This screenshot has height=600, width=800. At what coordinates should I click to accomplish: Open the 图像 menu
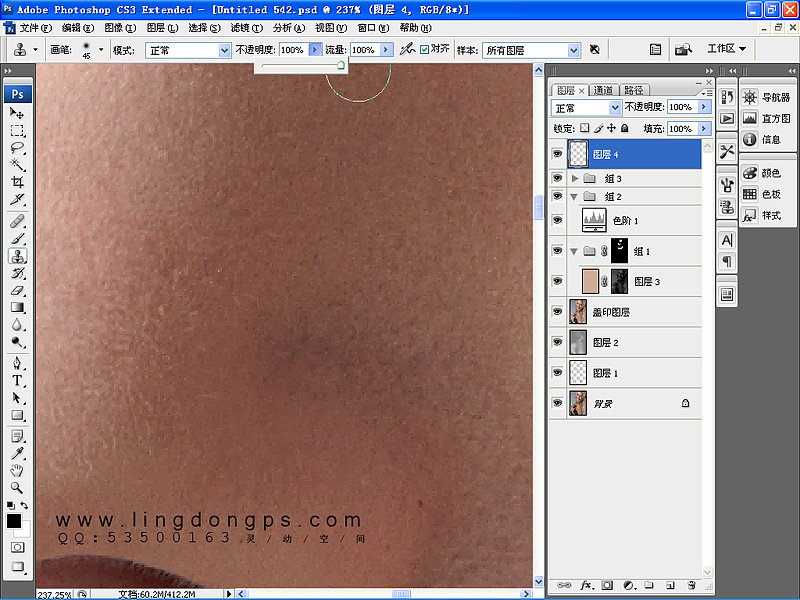click(x=120, y=28)
